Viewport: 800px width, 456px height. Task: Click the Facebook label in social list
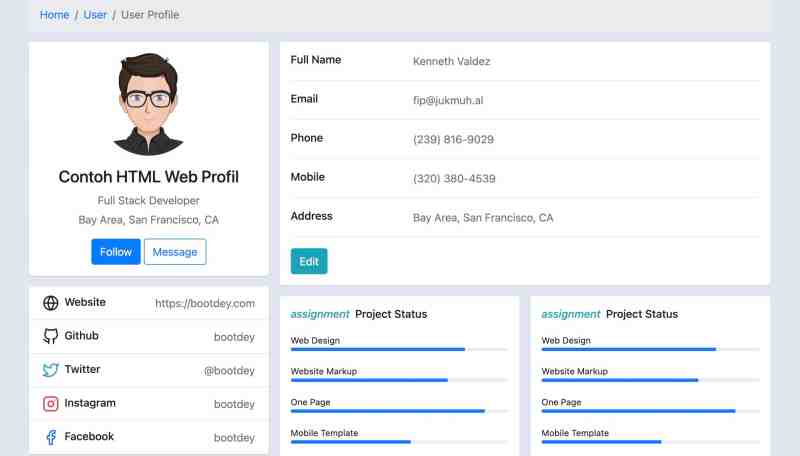[89, 437]
